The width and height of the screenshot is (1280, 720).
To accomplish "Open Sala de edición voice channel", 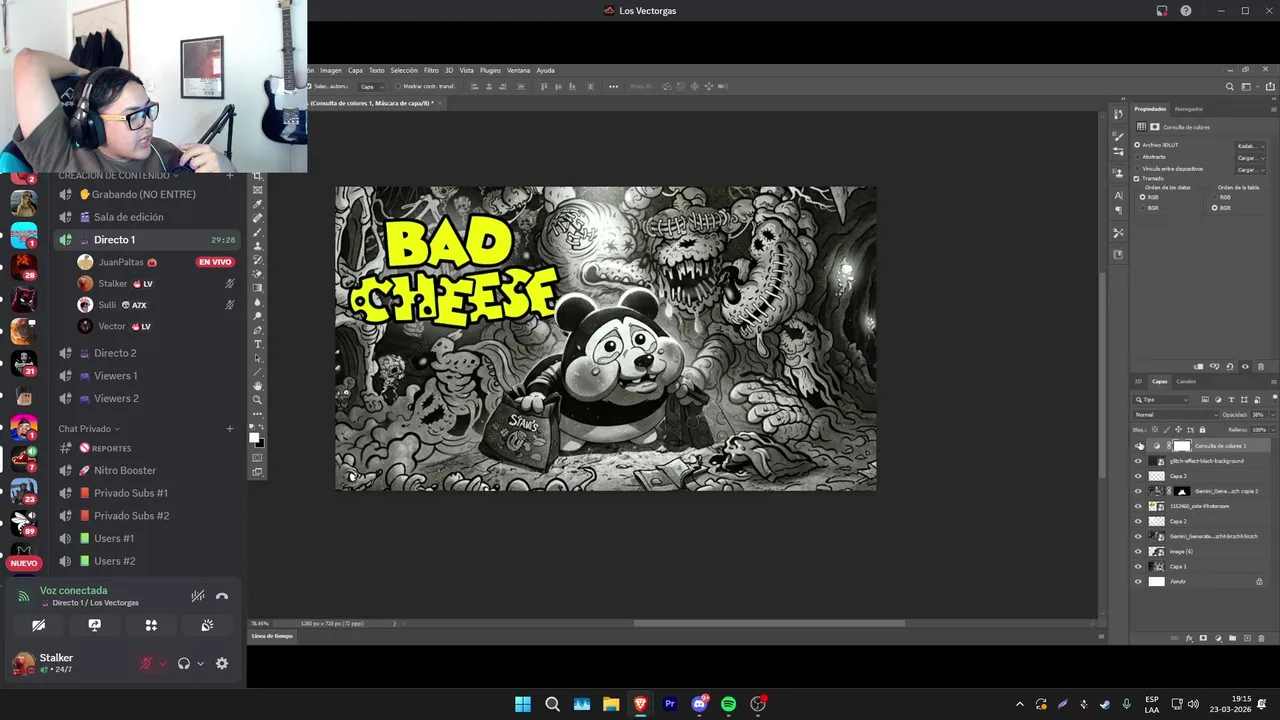I will pos(146,217).
